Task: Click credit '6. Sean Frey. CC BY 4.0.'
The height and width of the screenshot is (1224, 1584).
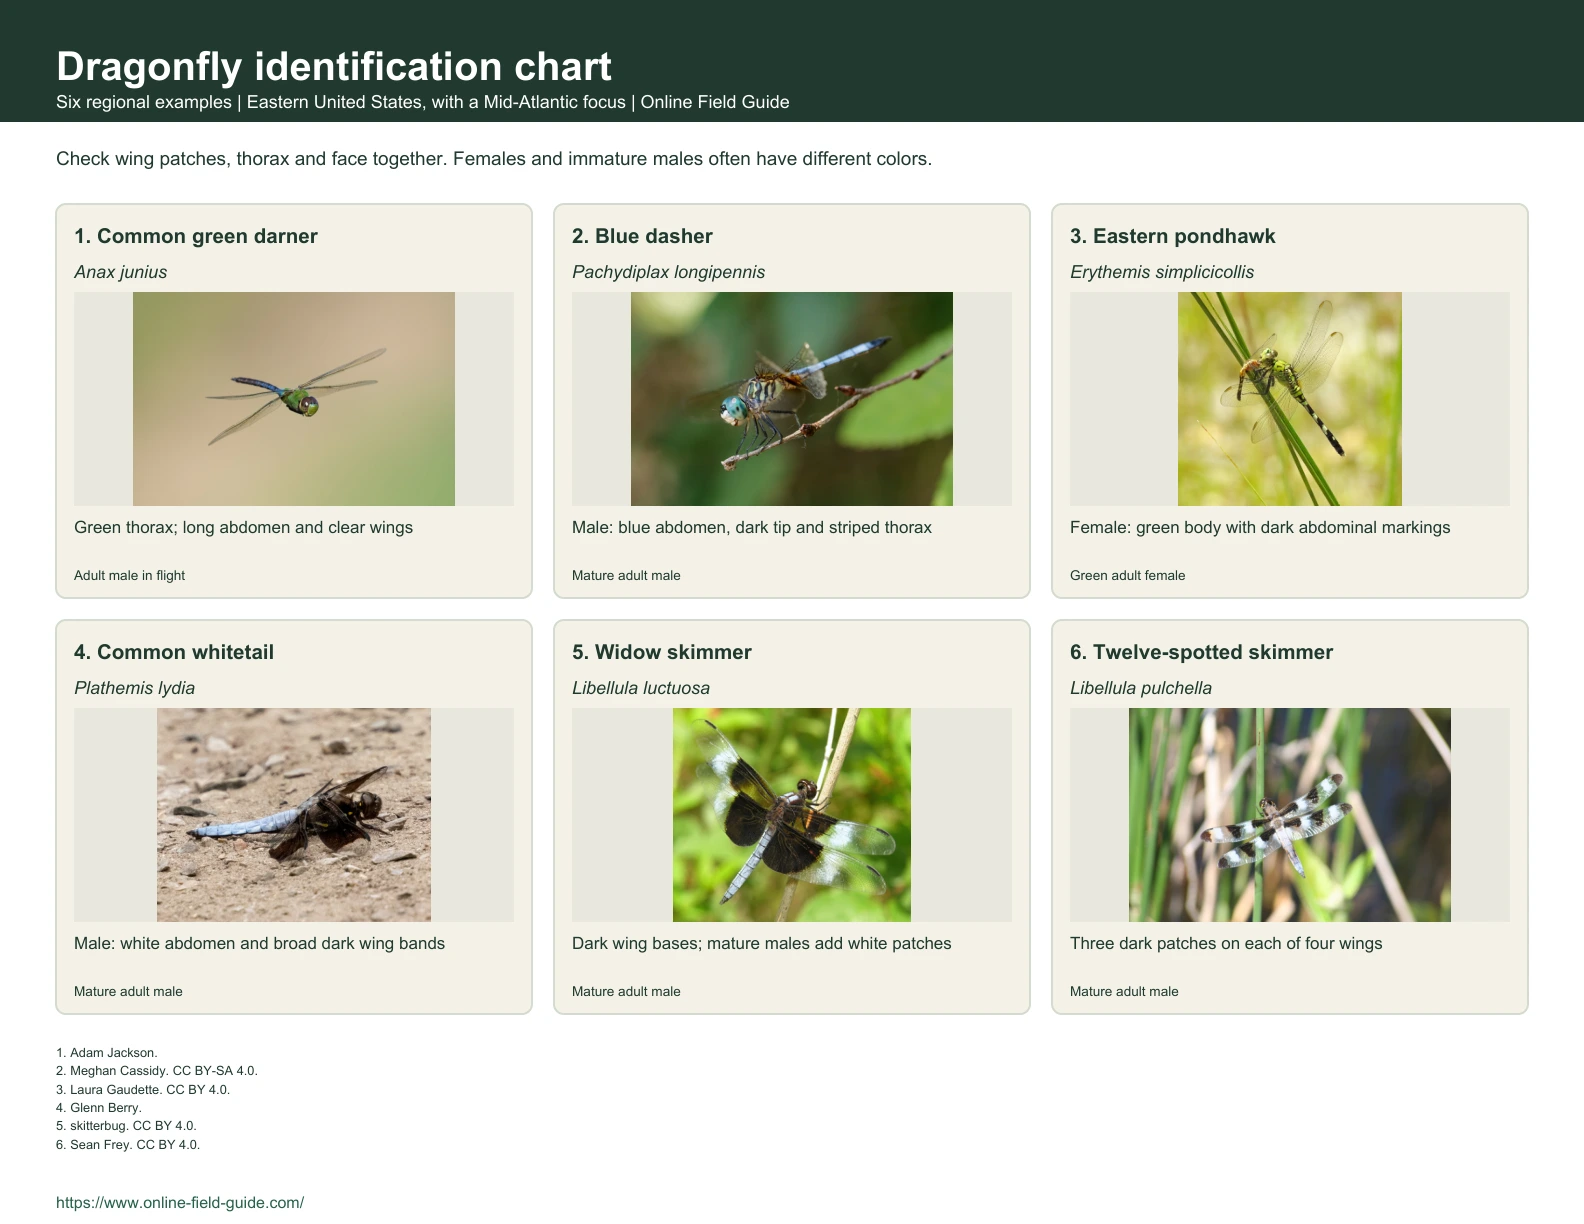Action: pos(128,1144)
